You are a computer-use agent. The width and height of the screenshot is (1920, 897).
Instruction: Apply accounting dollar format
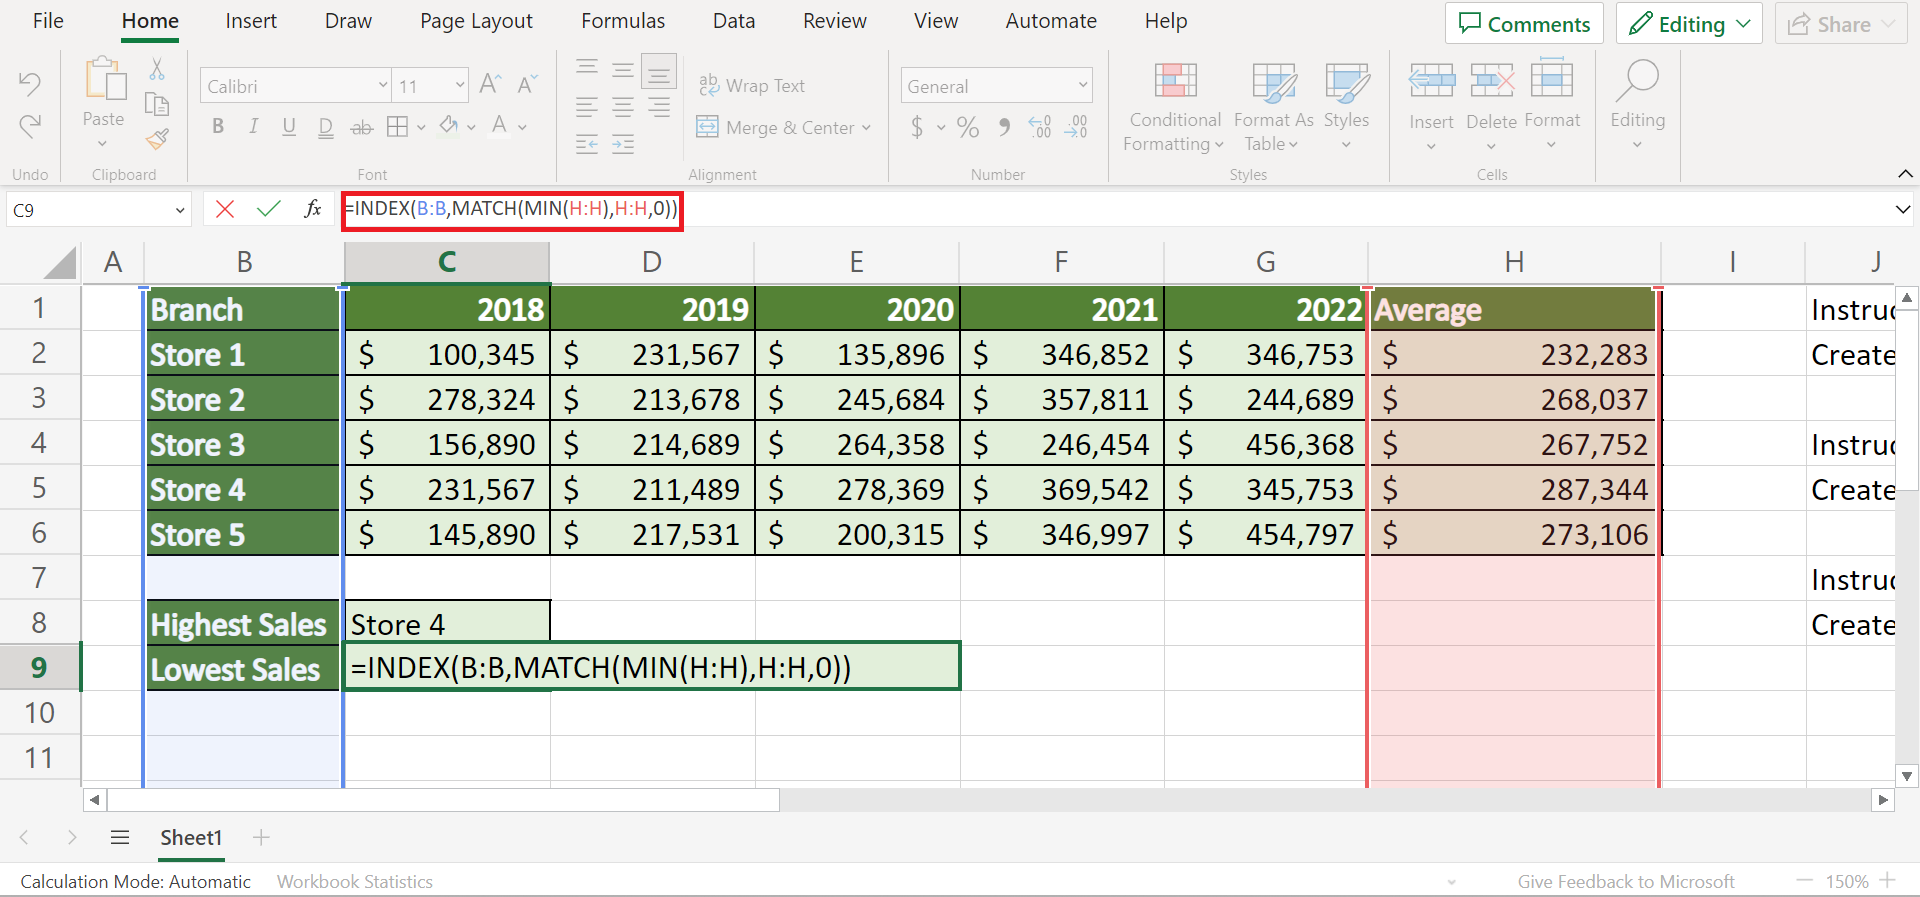coord(917,127)
